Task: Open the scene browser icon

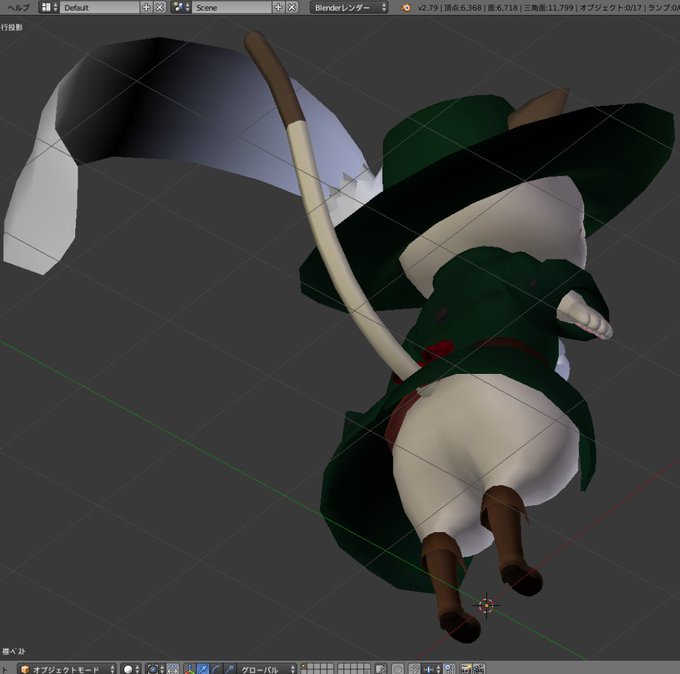Action: tap(180, 7)
